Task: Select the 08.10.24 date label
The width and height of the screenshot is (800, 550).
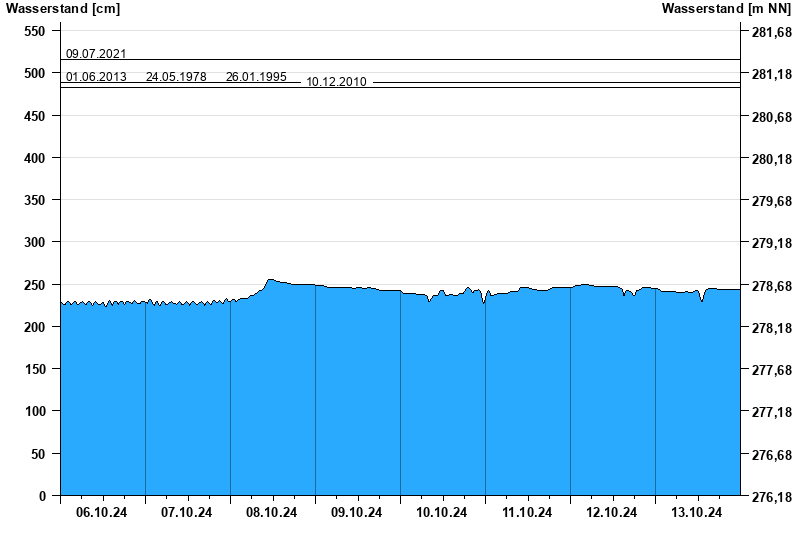Action: (x=272, y=513)
